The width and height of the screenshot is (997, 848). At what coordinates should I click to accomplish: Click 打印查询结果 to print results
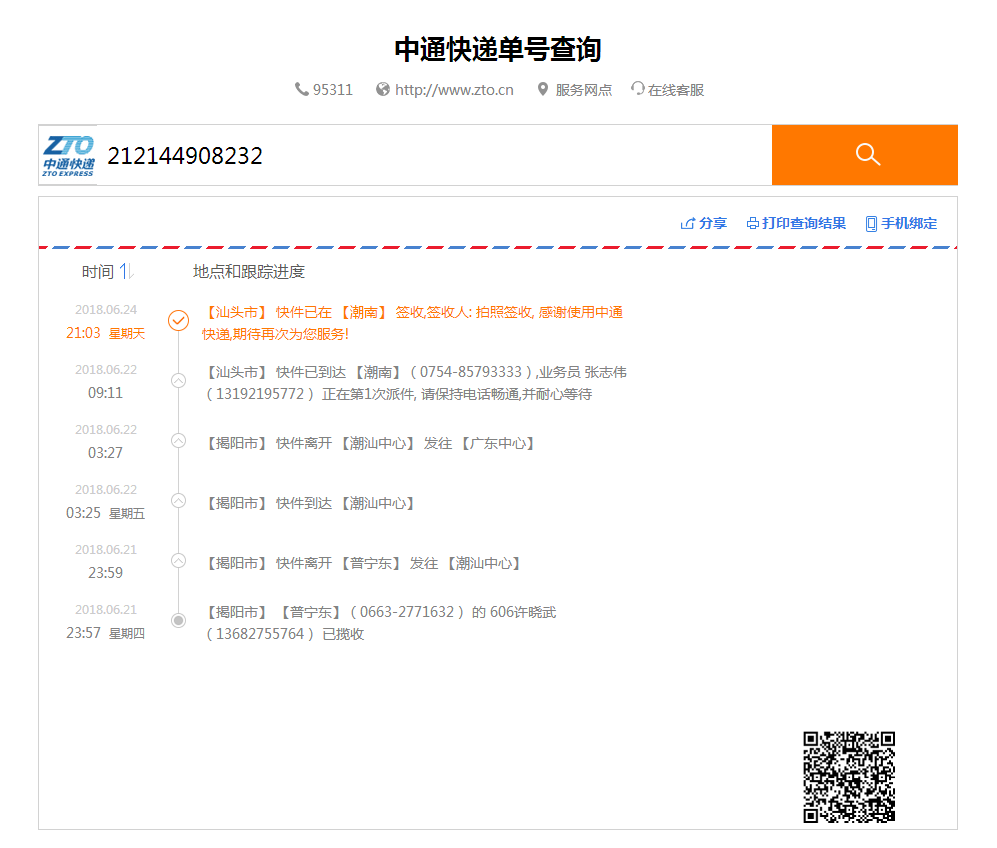804,223
